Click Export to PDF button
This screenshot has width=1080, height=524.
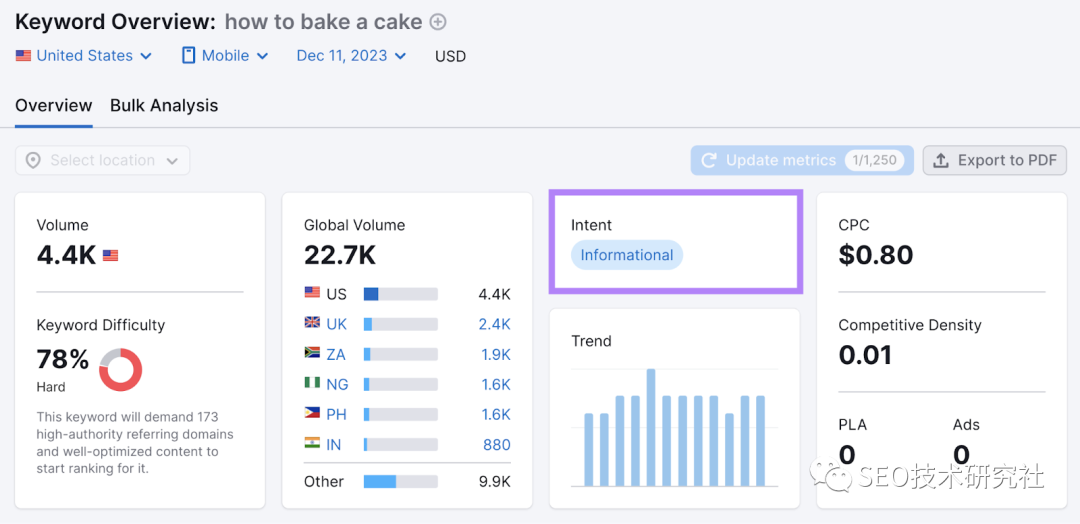coord(994,160)
